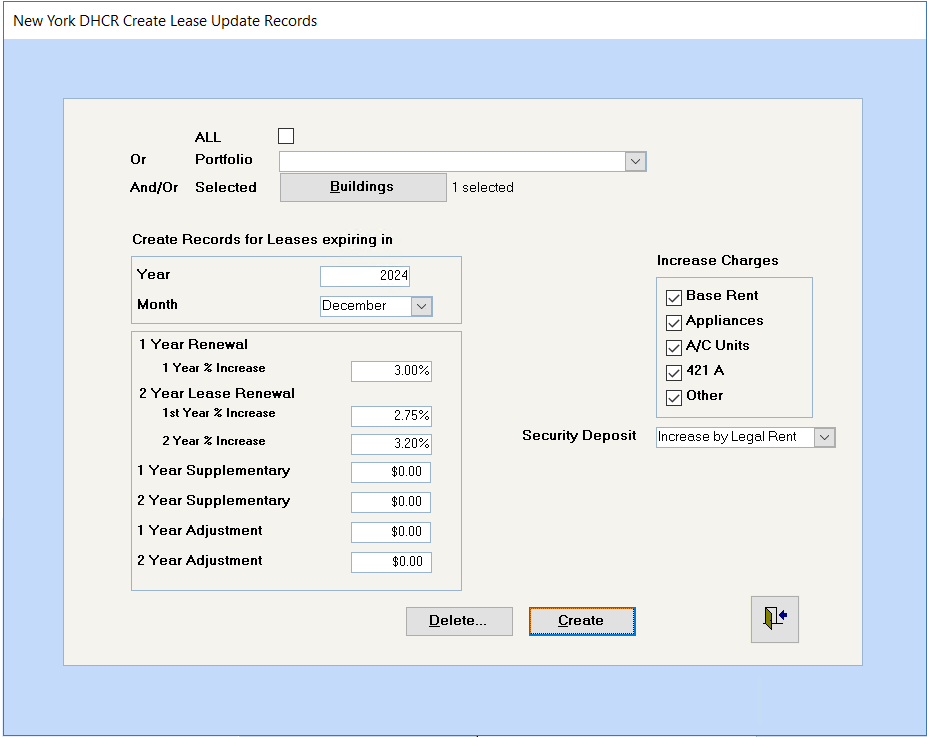The width and height of the screenshot is (927, 737).
Task: Click the Create button
Action: (582, 621)
